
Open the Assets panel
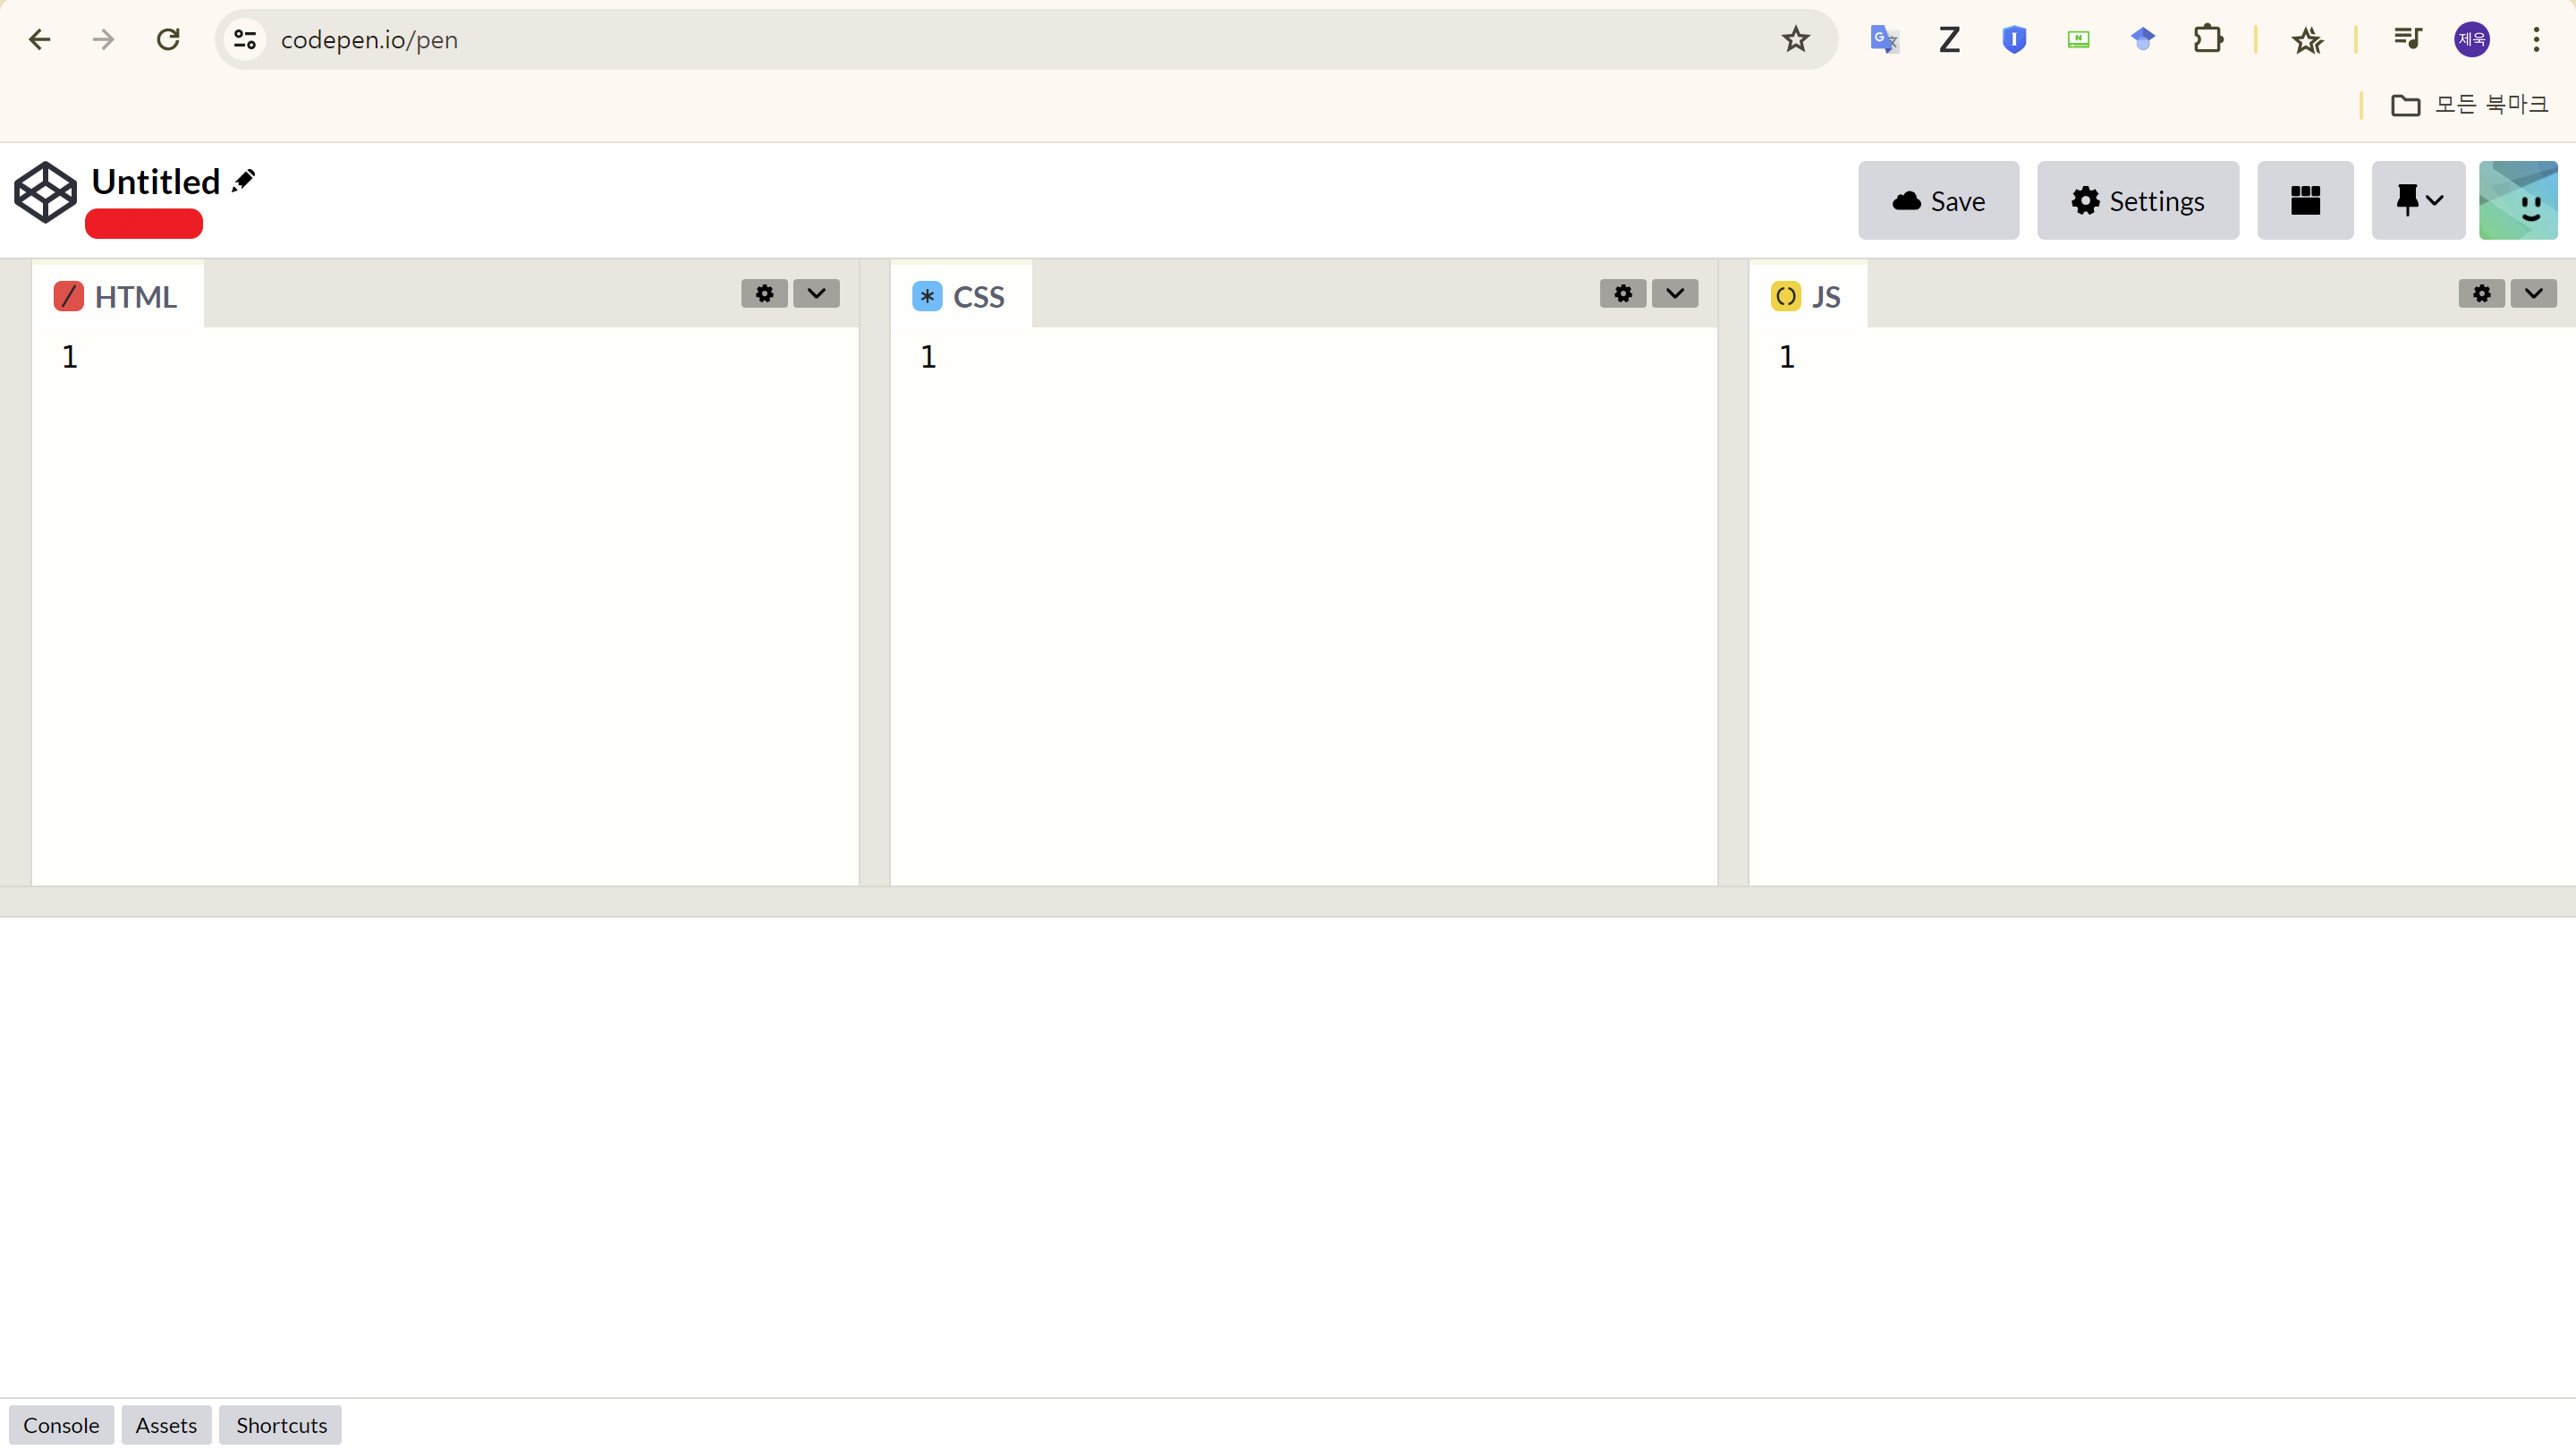[166, 1424]
